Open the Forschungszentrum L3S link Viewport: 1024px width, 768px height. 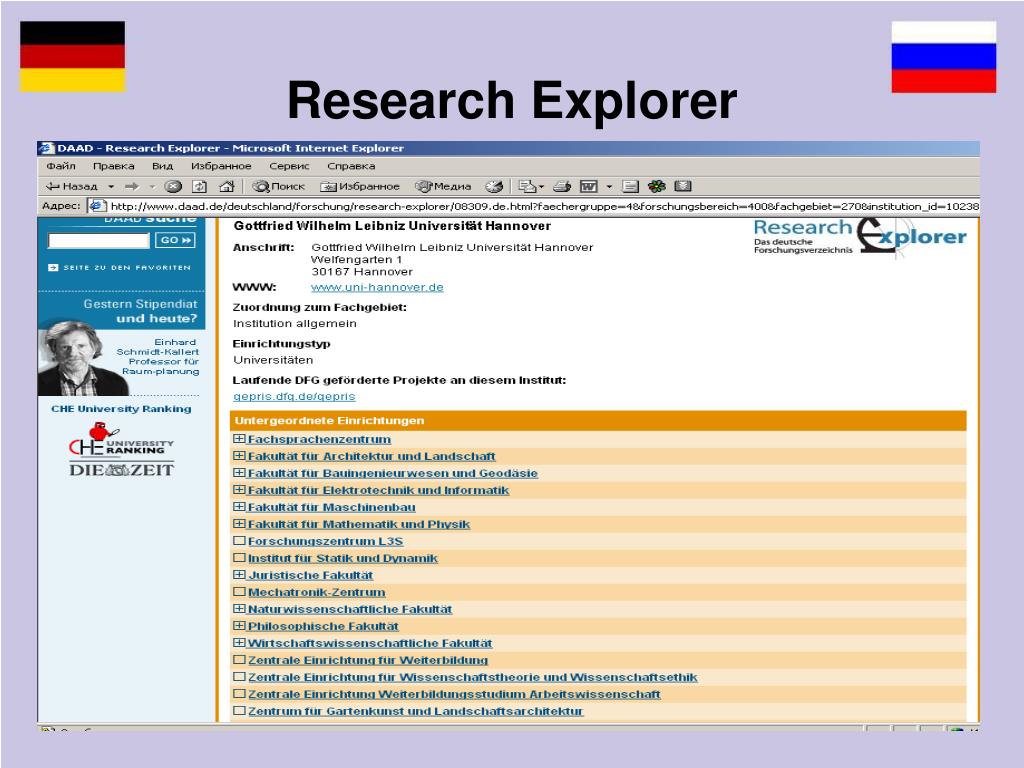coord(325,541)
